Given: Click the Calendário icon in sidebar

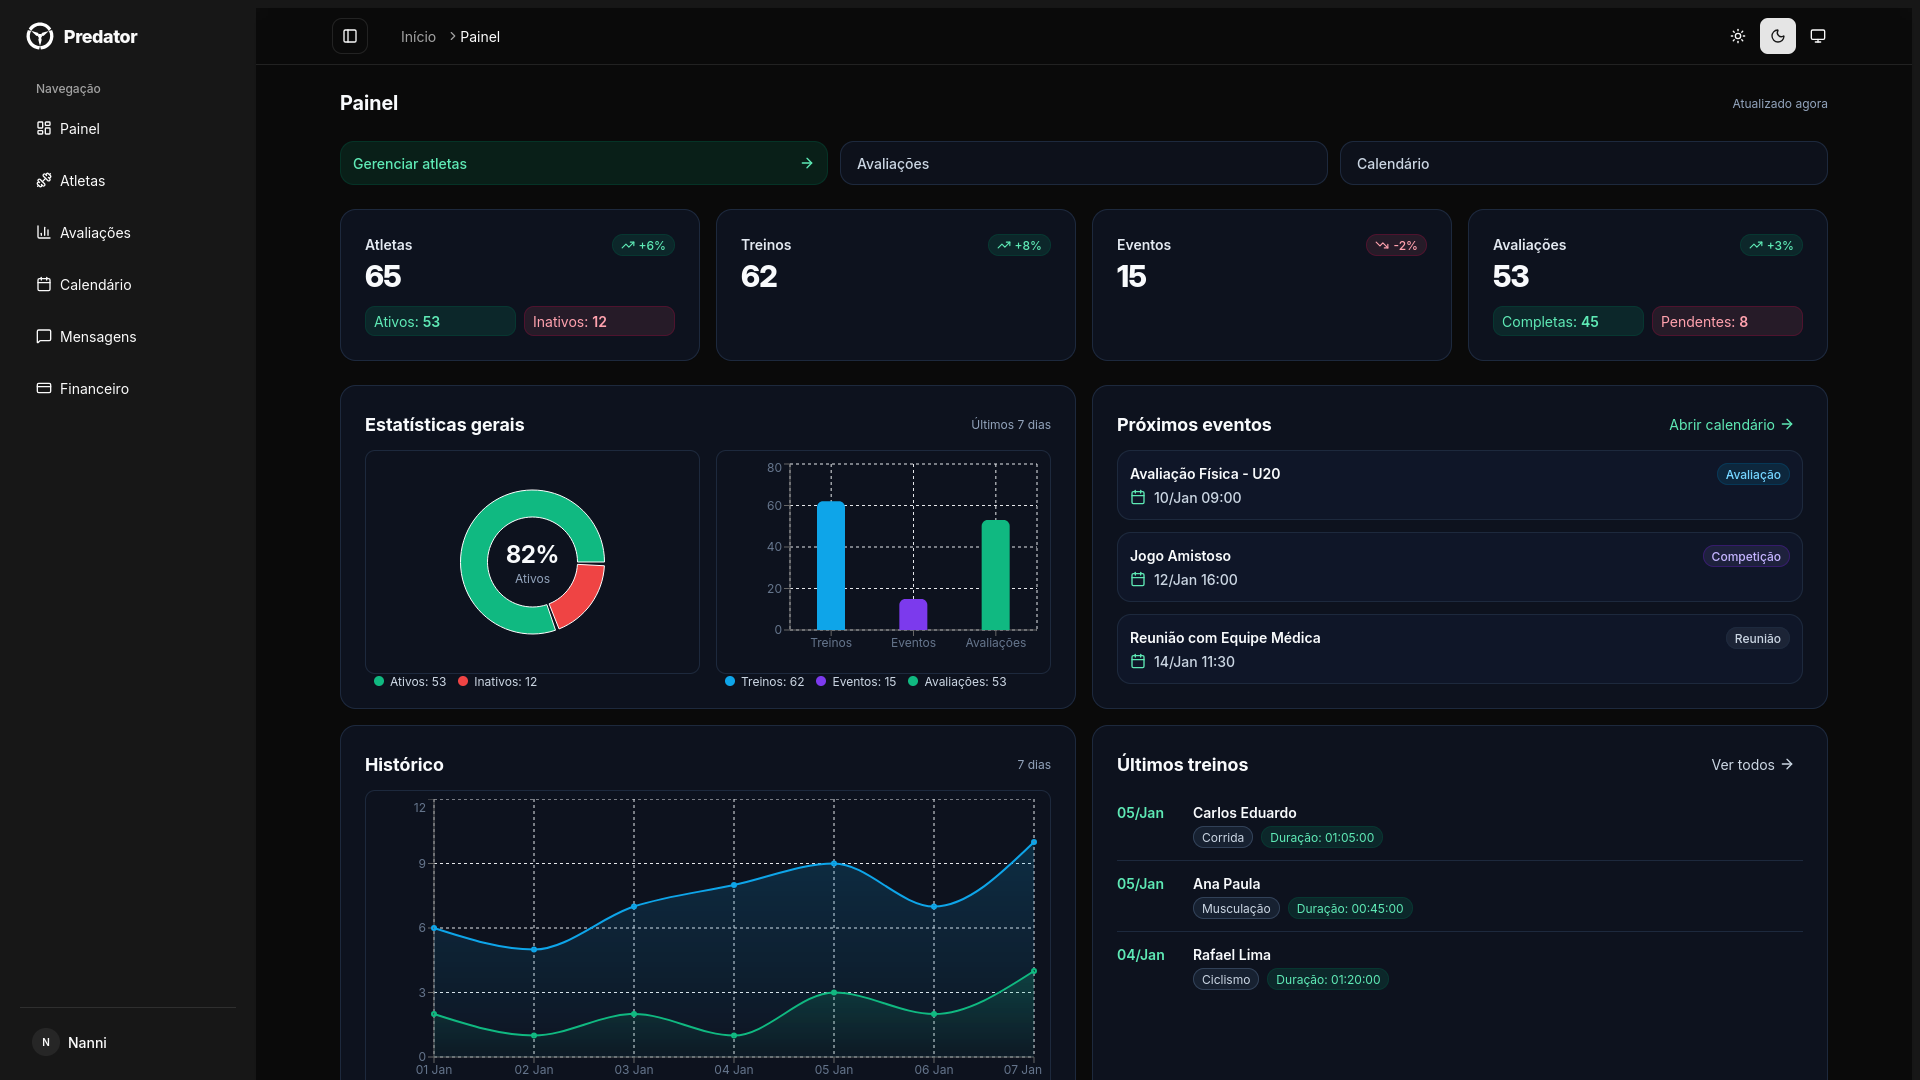Looking at the screenshot, I should click(44, 285).
